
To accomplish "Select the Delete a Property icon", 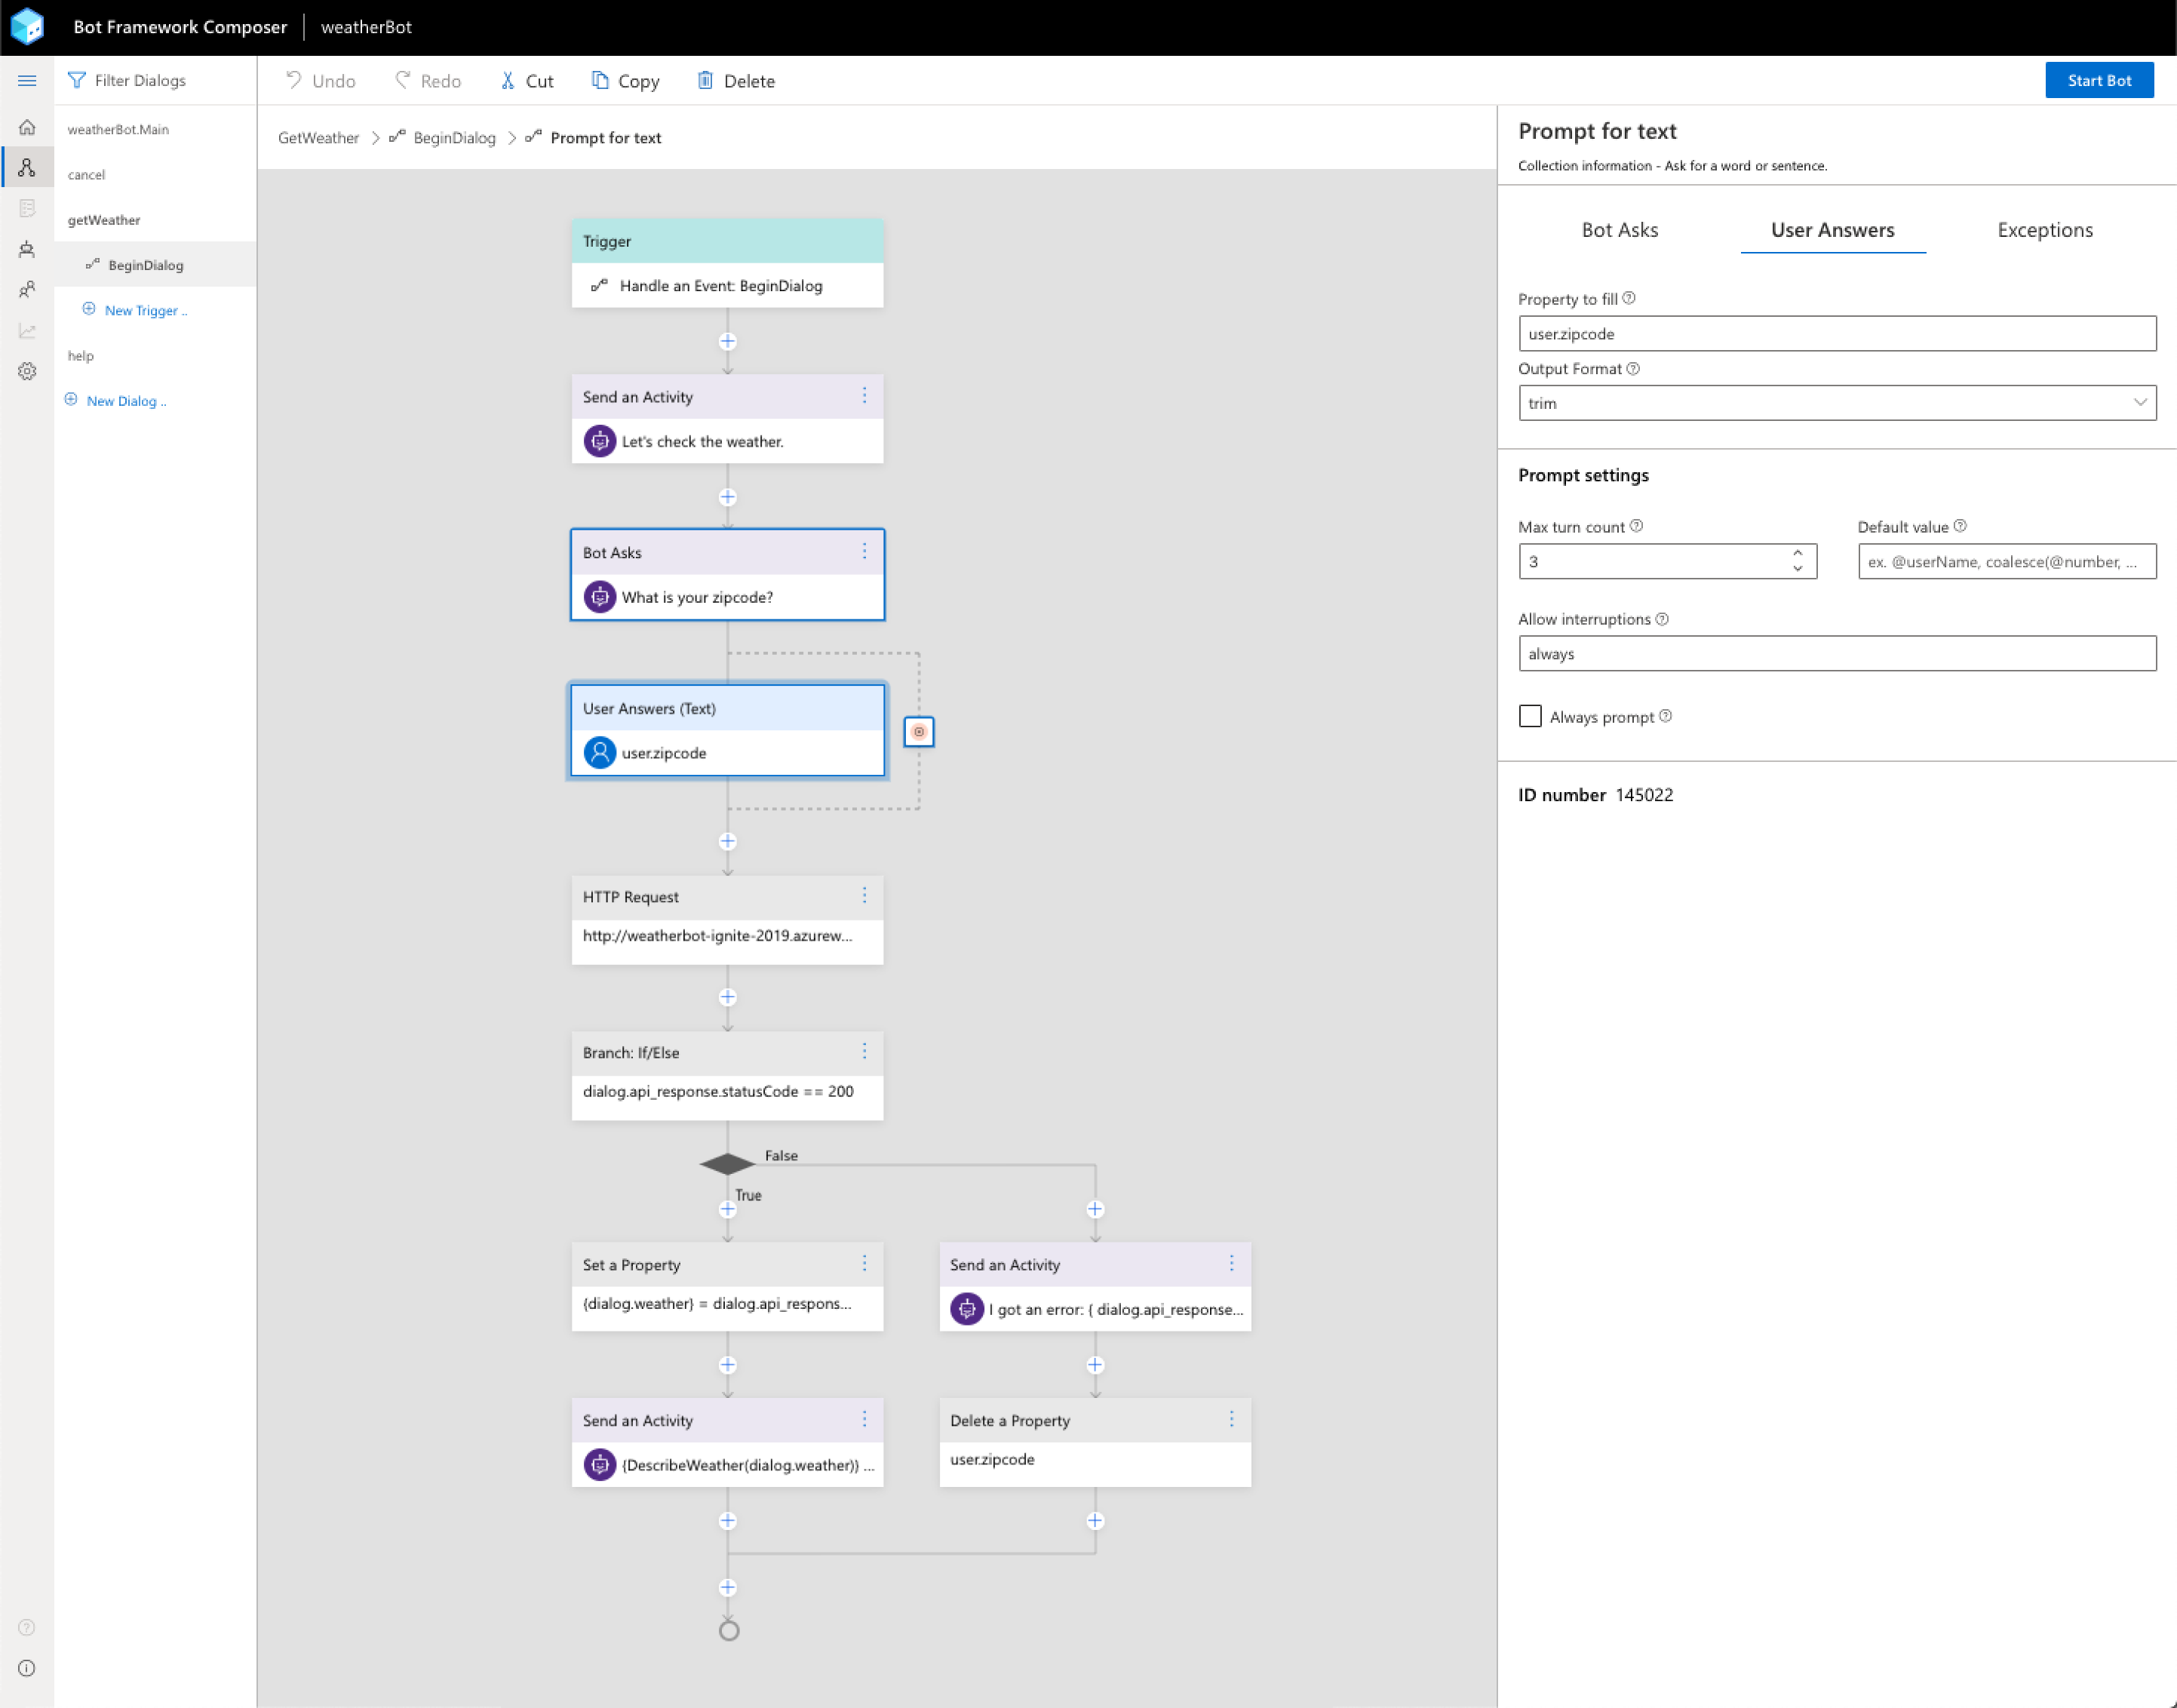I will click(x=1232, y=1421).
